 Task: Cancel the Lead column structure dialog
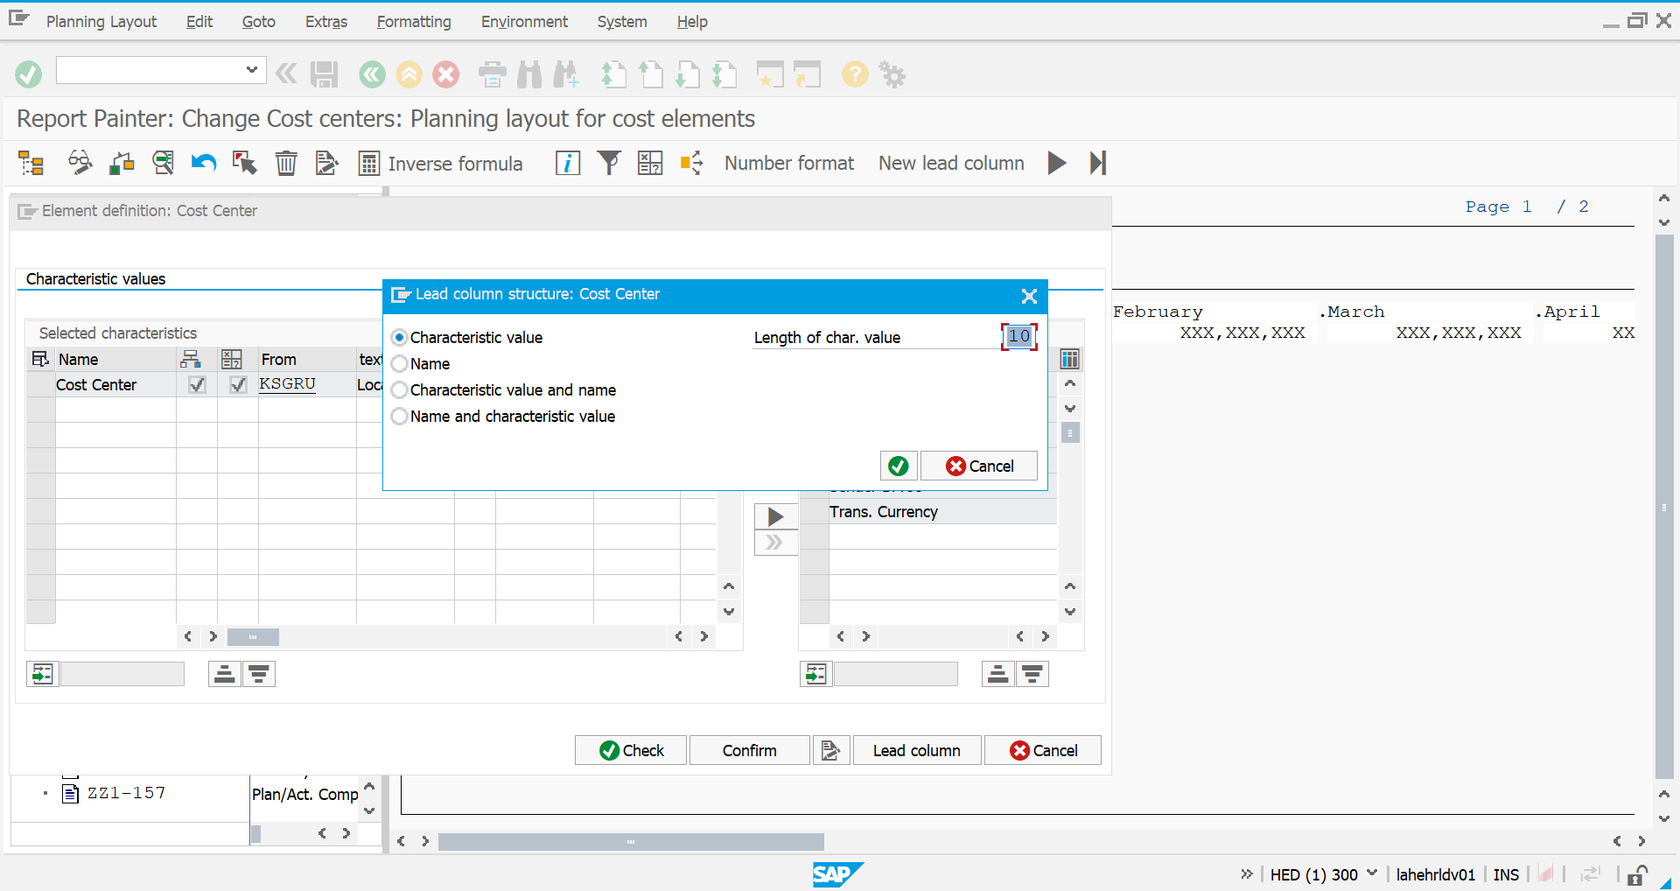tap(979, 466)
